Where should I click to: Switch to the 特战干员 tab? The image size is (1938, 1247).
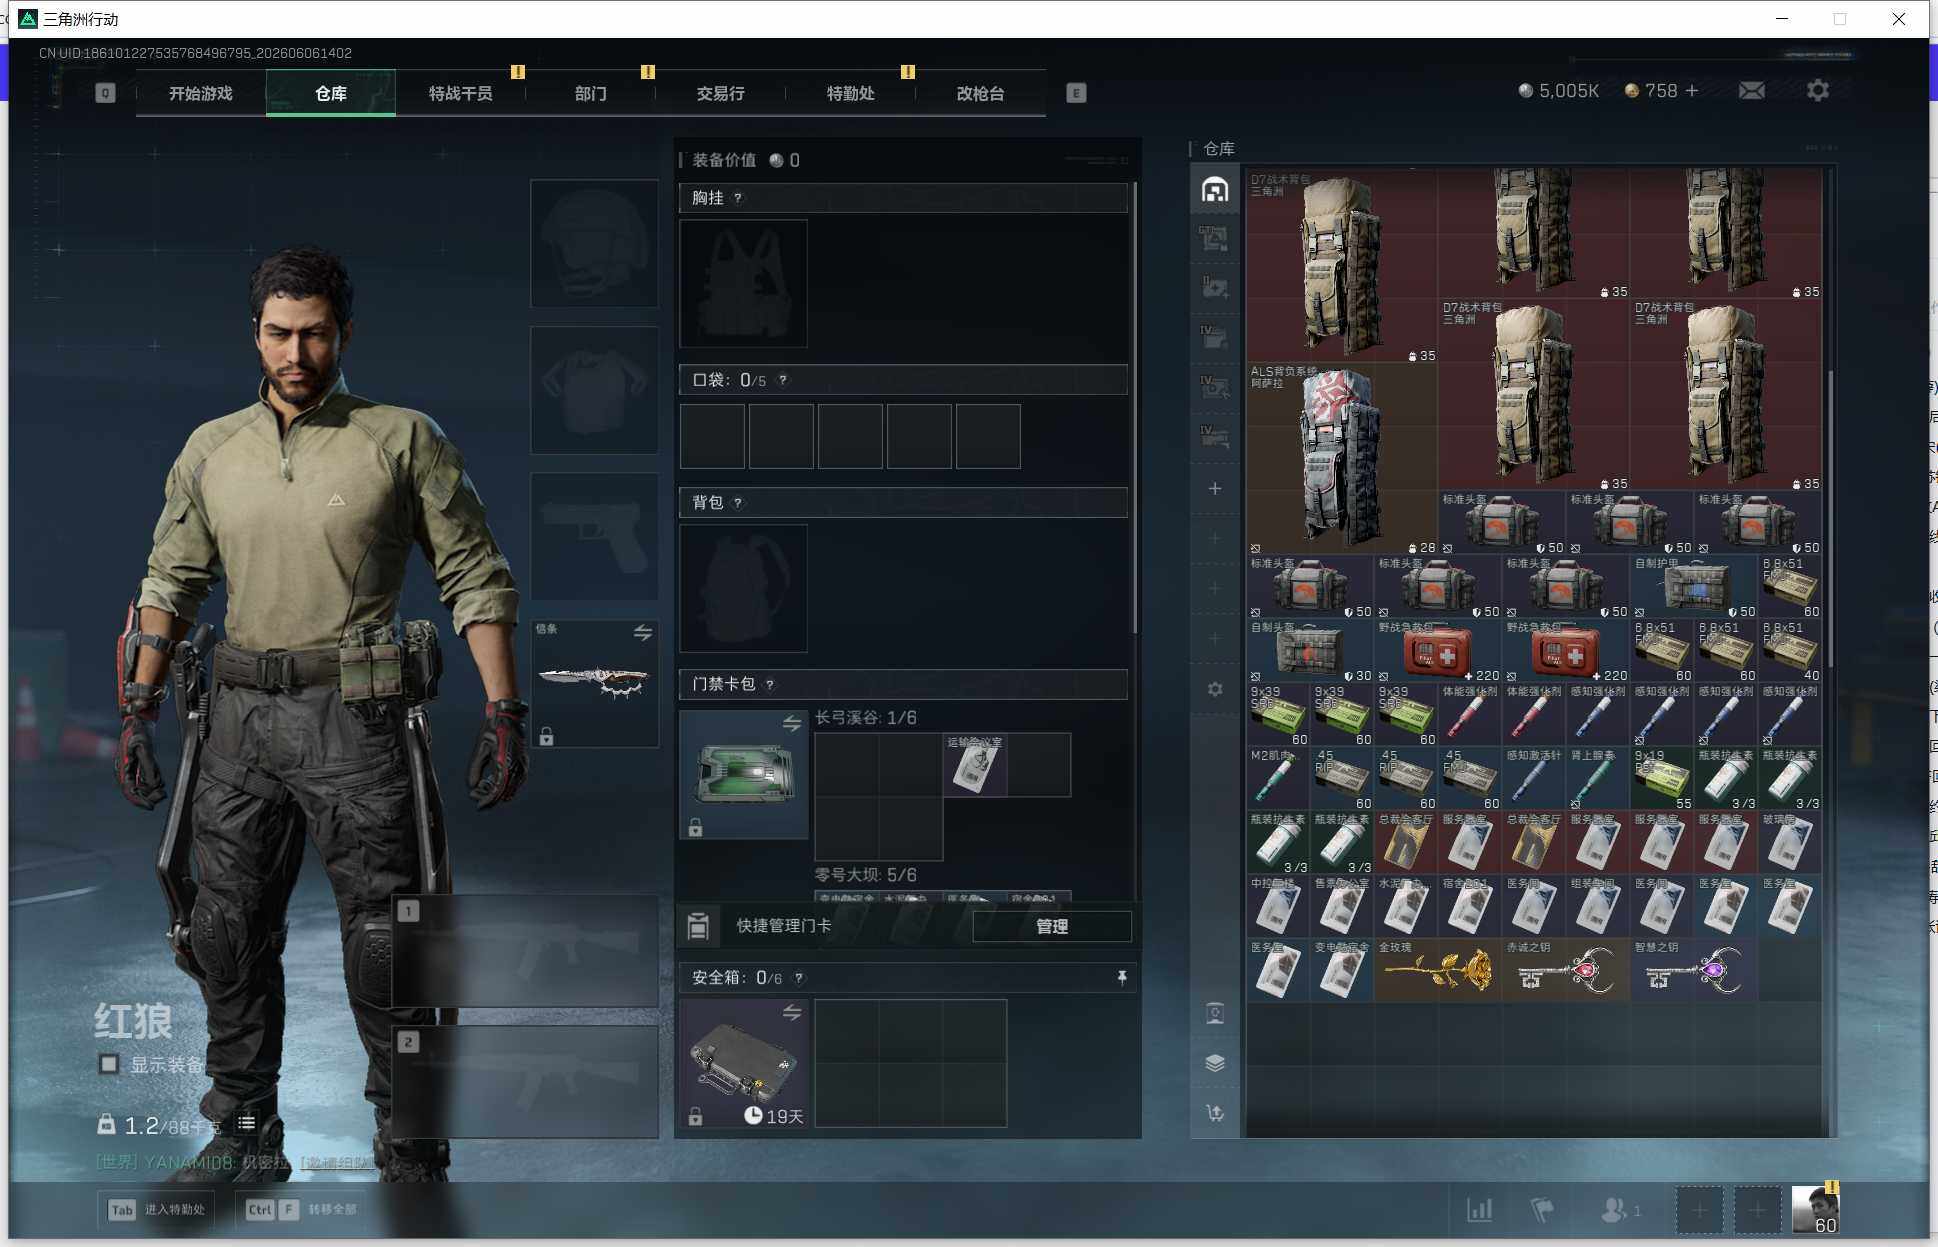[460, 93]
